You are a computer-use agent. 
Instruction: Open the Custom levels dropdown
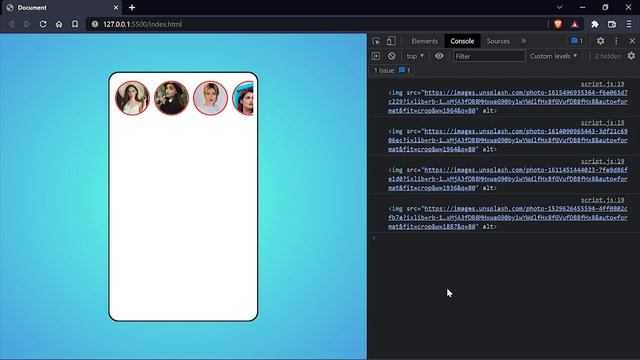[553, 56]
